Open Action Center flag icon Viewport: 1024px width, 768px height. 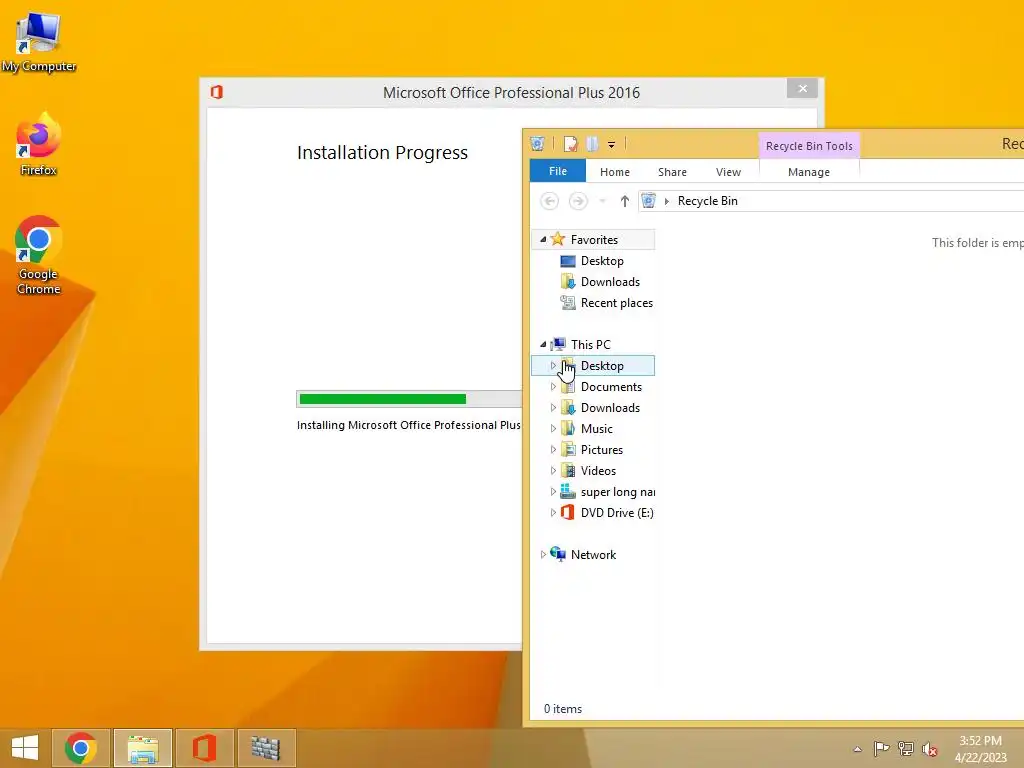tap(881, 748)
